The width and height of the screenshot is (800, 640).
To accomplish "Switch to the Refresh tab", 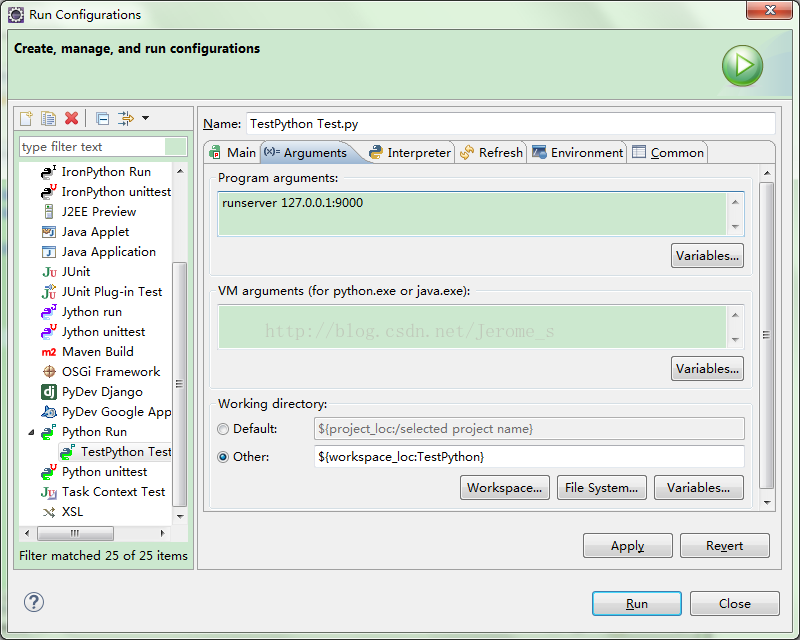I will 491,153.
